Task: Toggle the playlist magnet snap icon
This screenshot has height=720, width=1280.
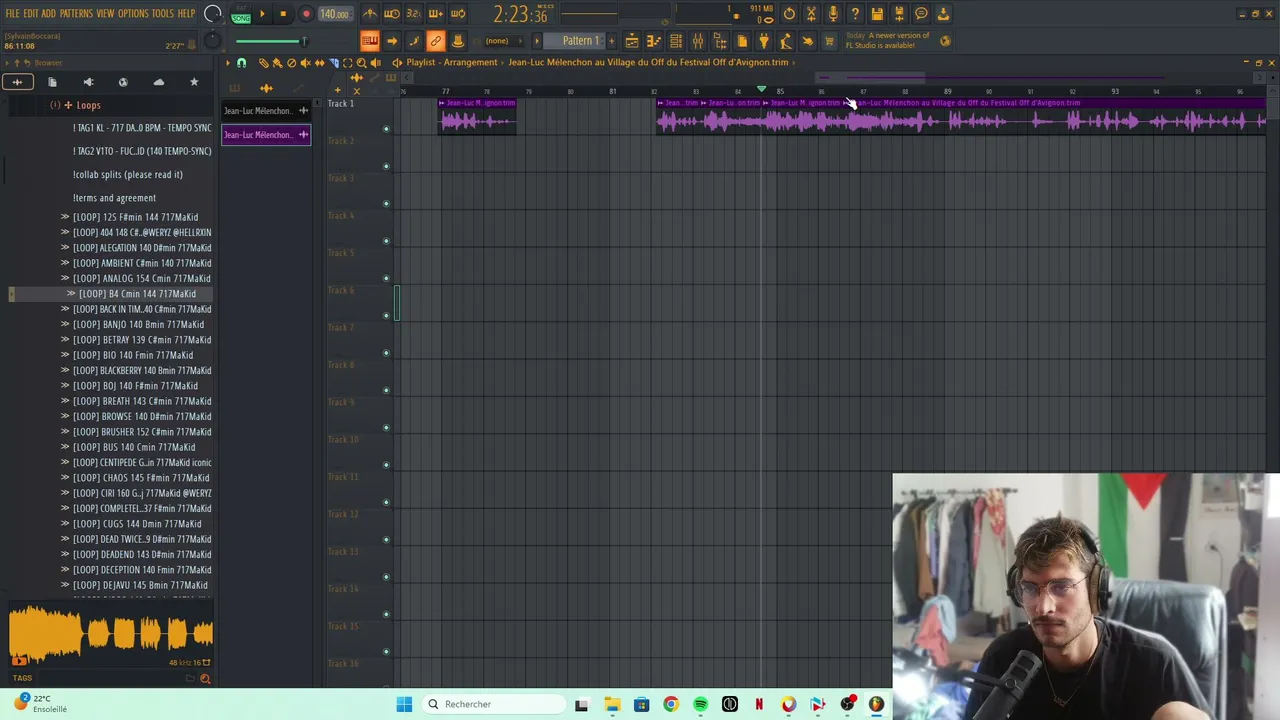Action: [x=241, y=63]
